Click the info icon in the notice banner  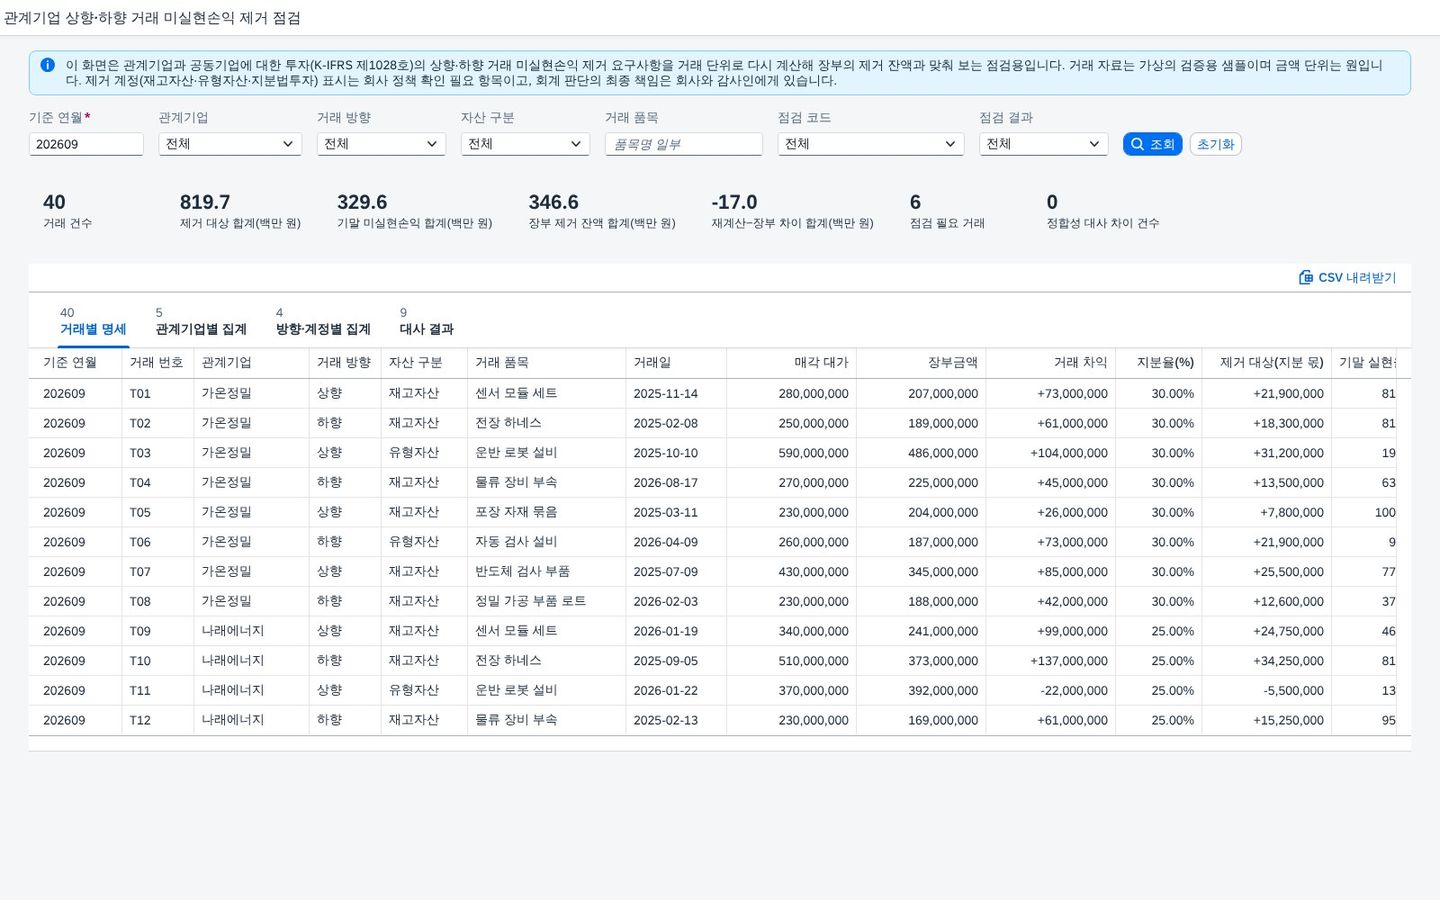click(x=47, y=65)
